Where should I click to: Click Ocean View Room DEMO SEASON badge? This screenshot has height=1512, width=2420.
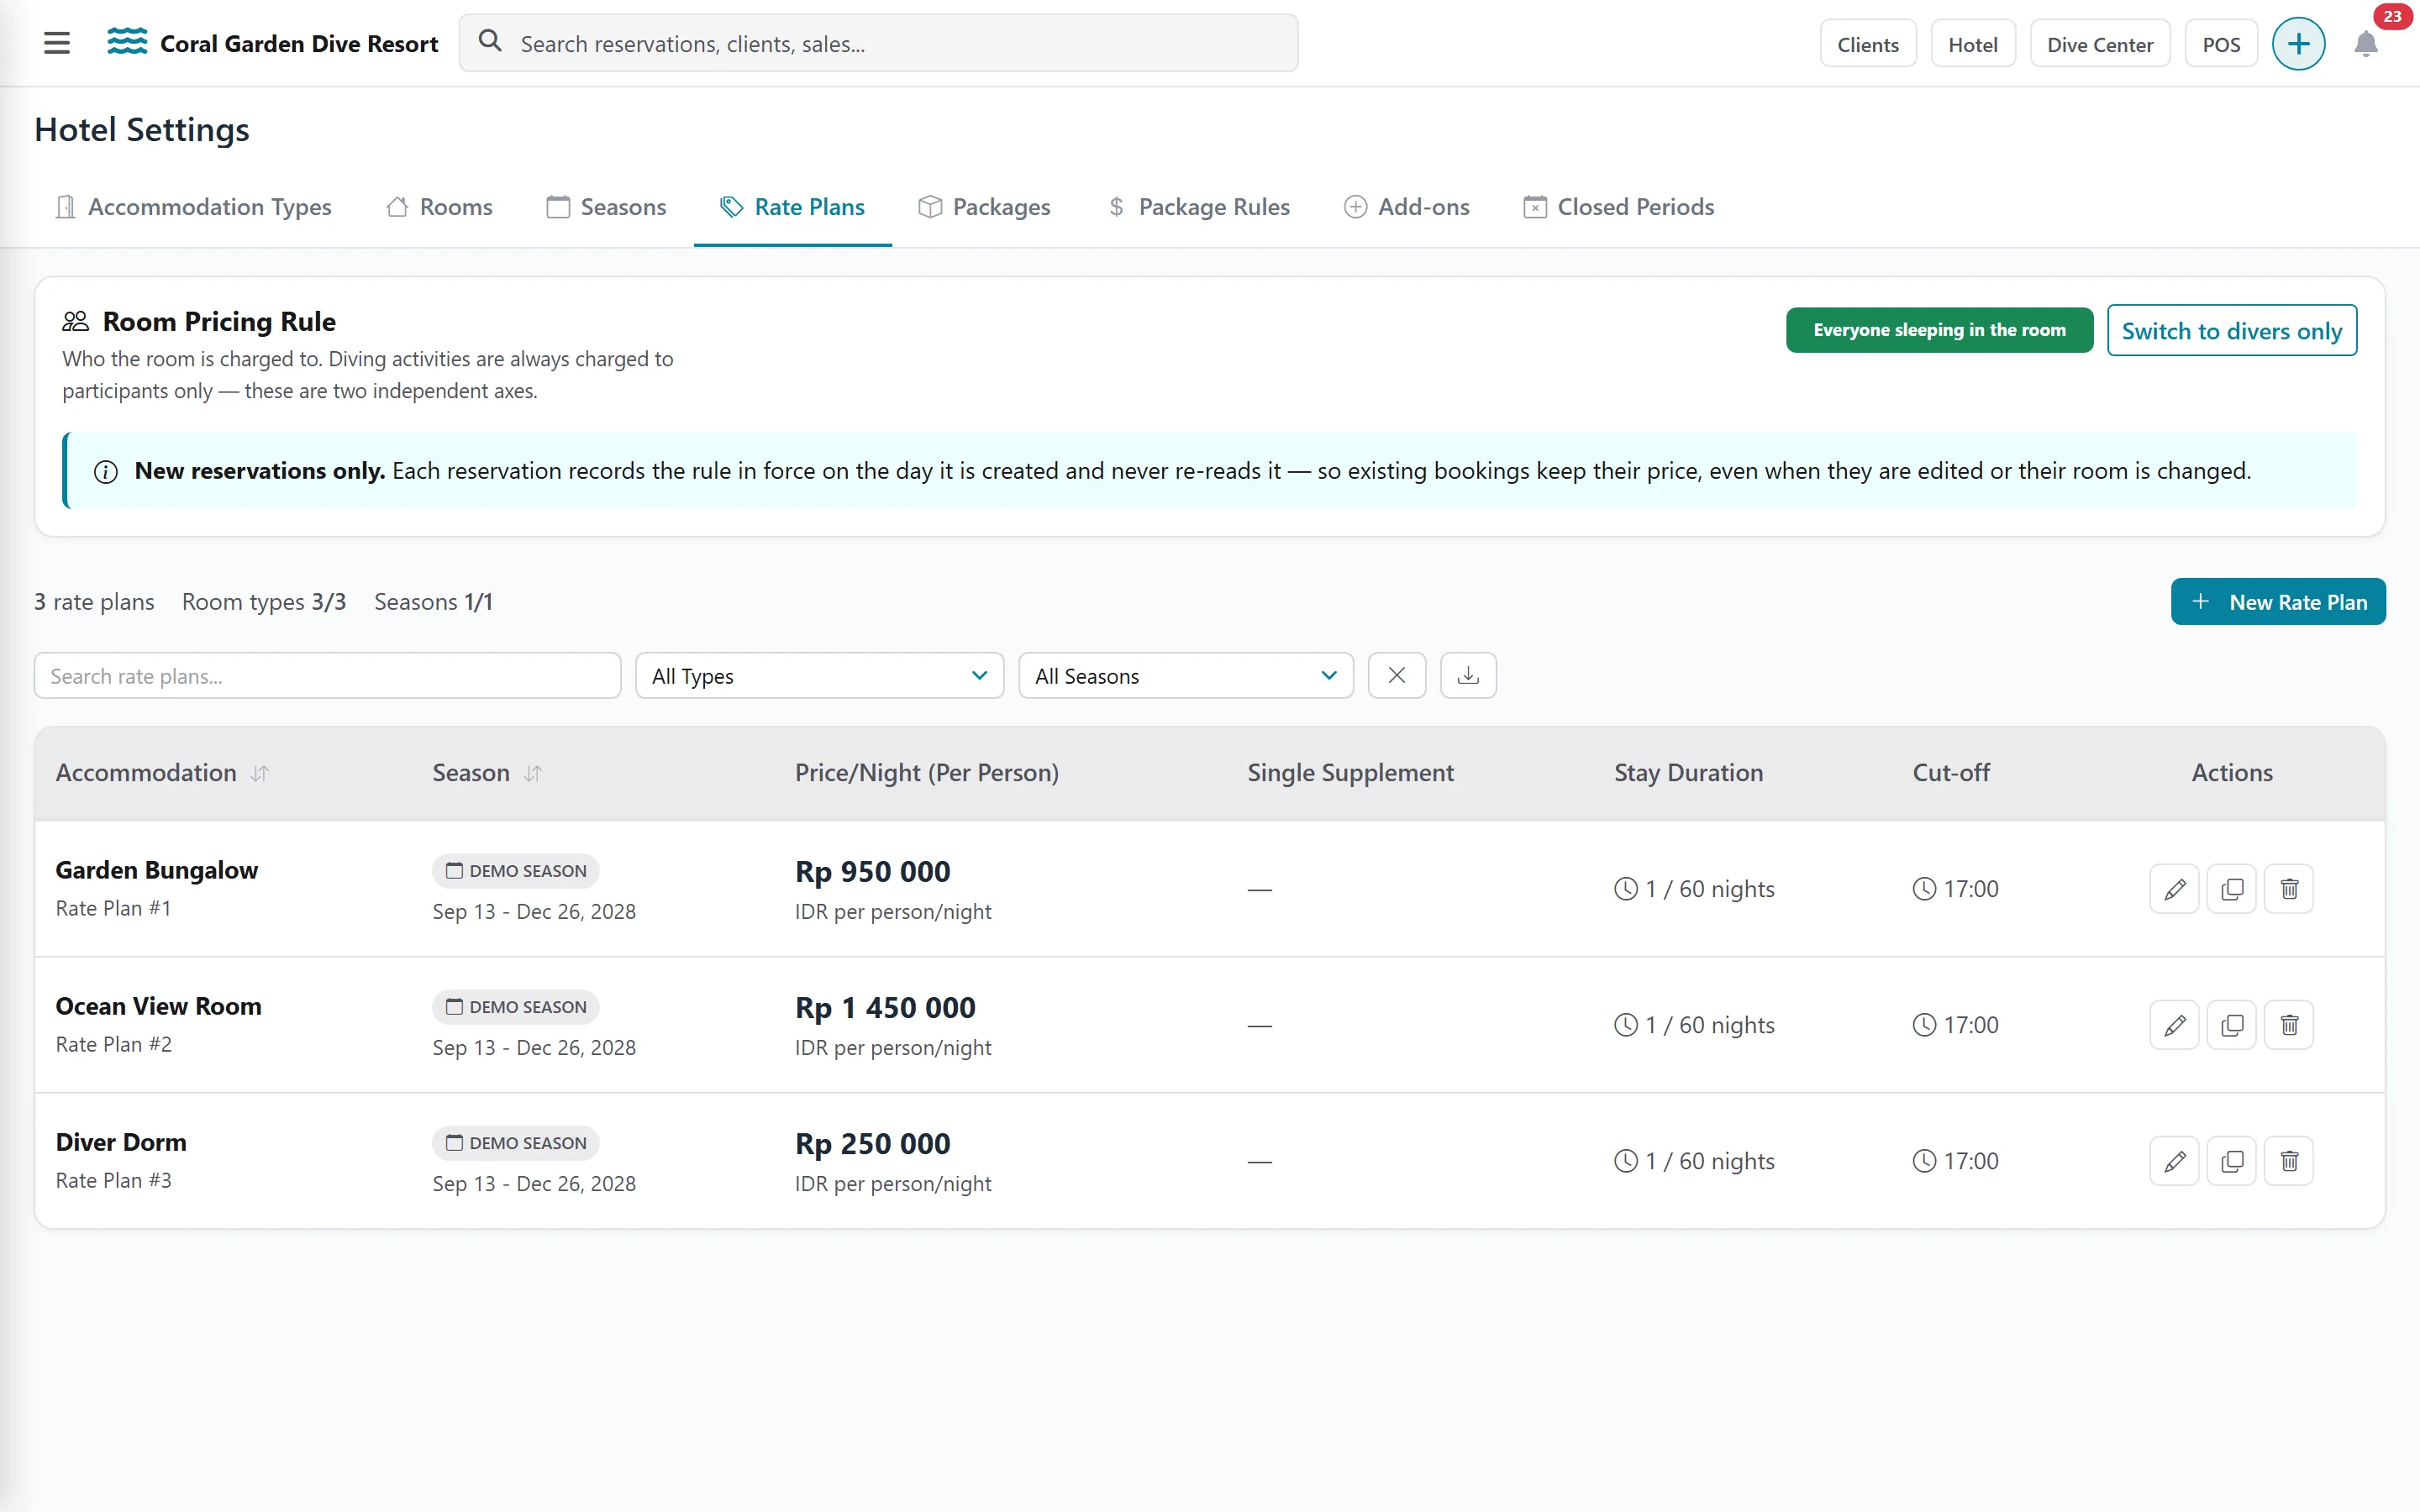(x=515, y=1007)
